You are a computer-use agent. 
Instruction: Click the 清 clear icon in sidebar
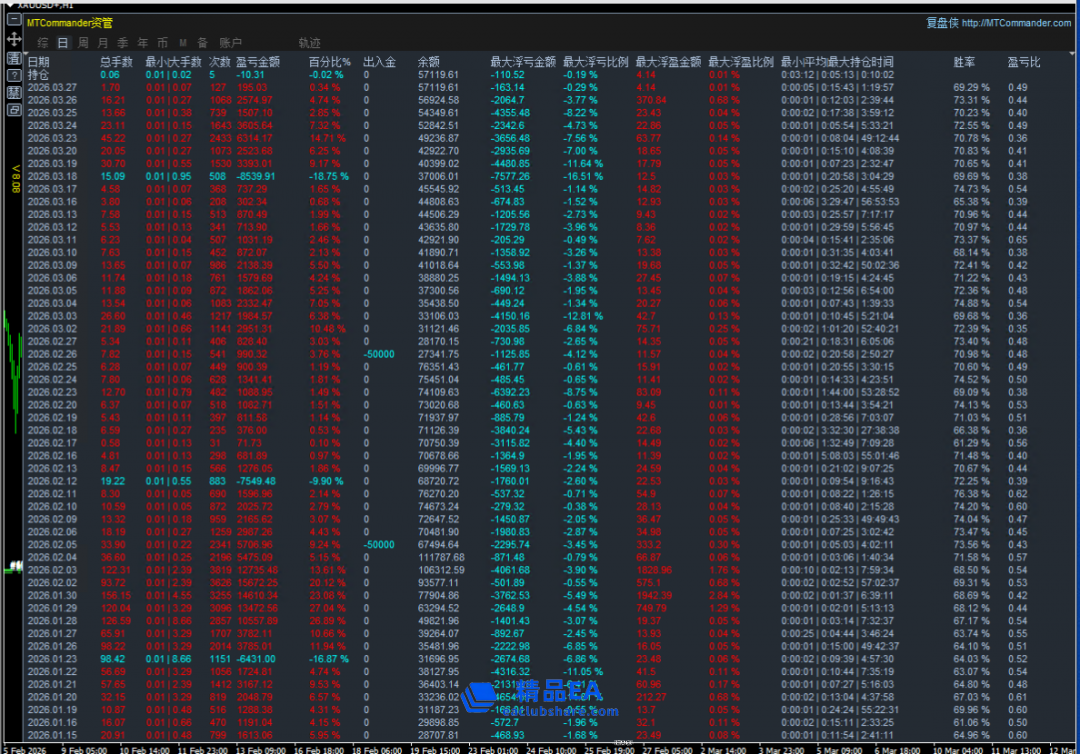14,58
